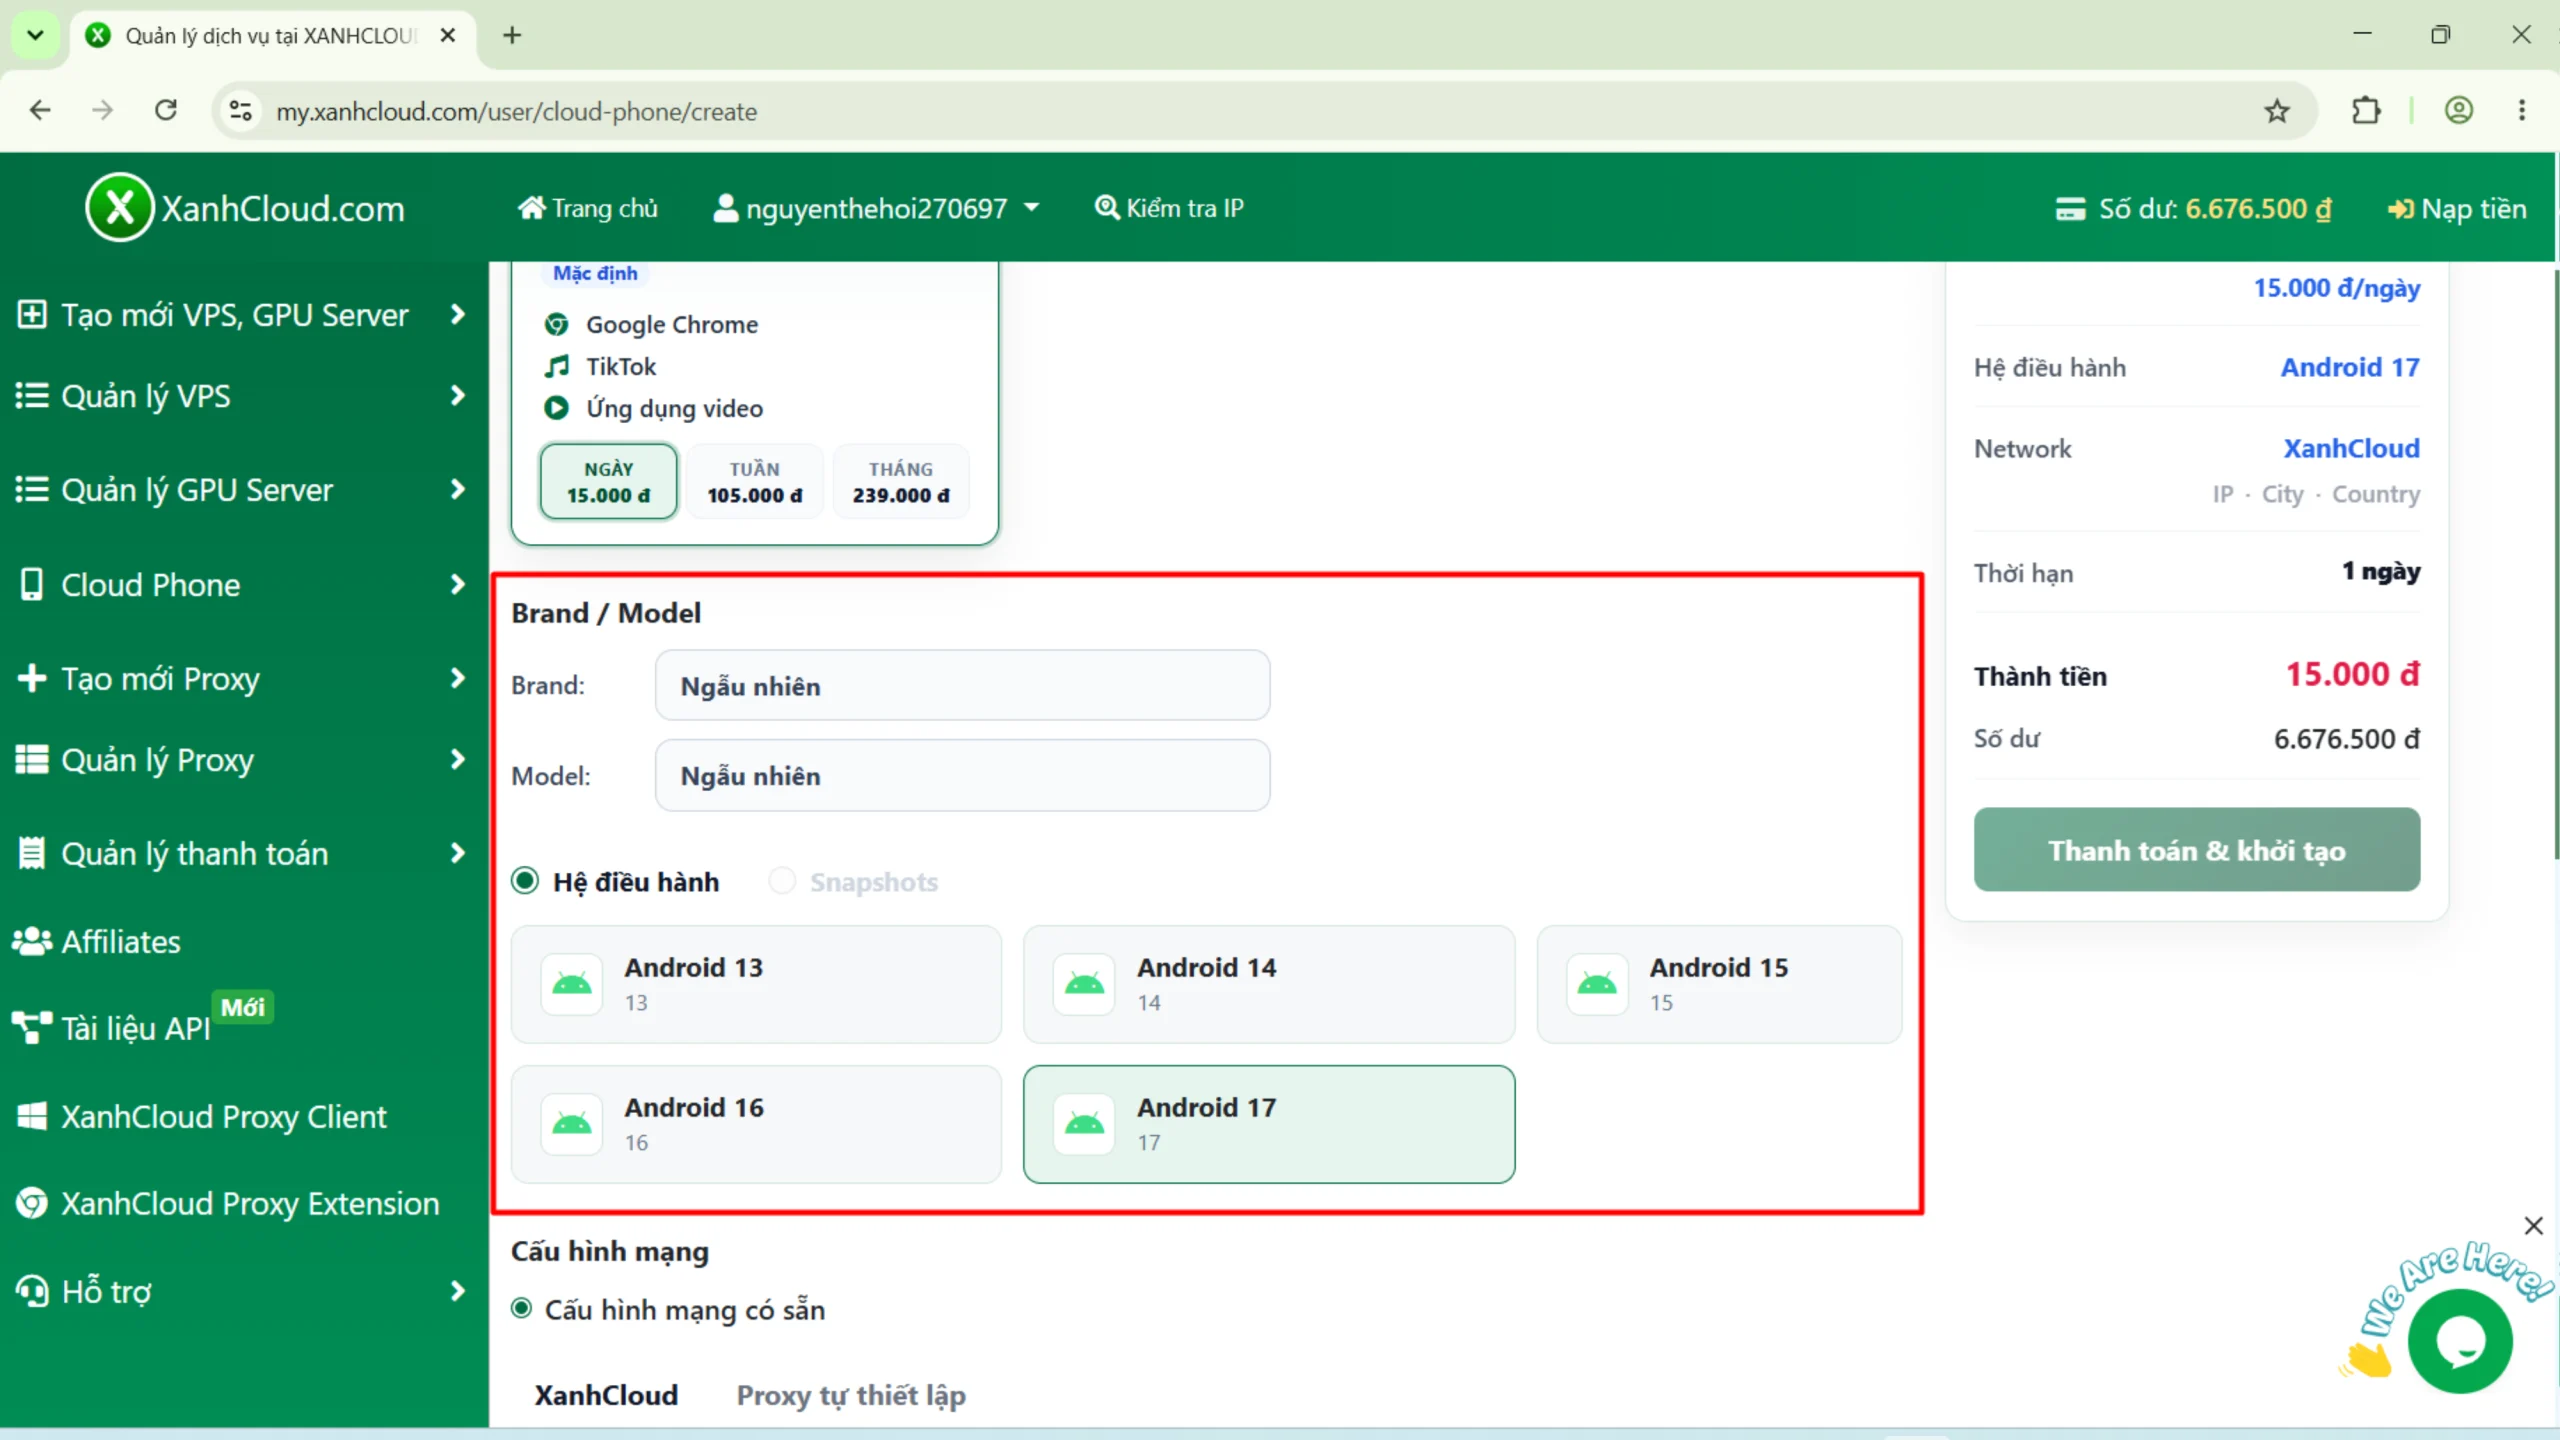The width and height of the screenshot is (2560, 1440).
Task: Click the XanhCloud logo icon
Action: tap(119, 208)
